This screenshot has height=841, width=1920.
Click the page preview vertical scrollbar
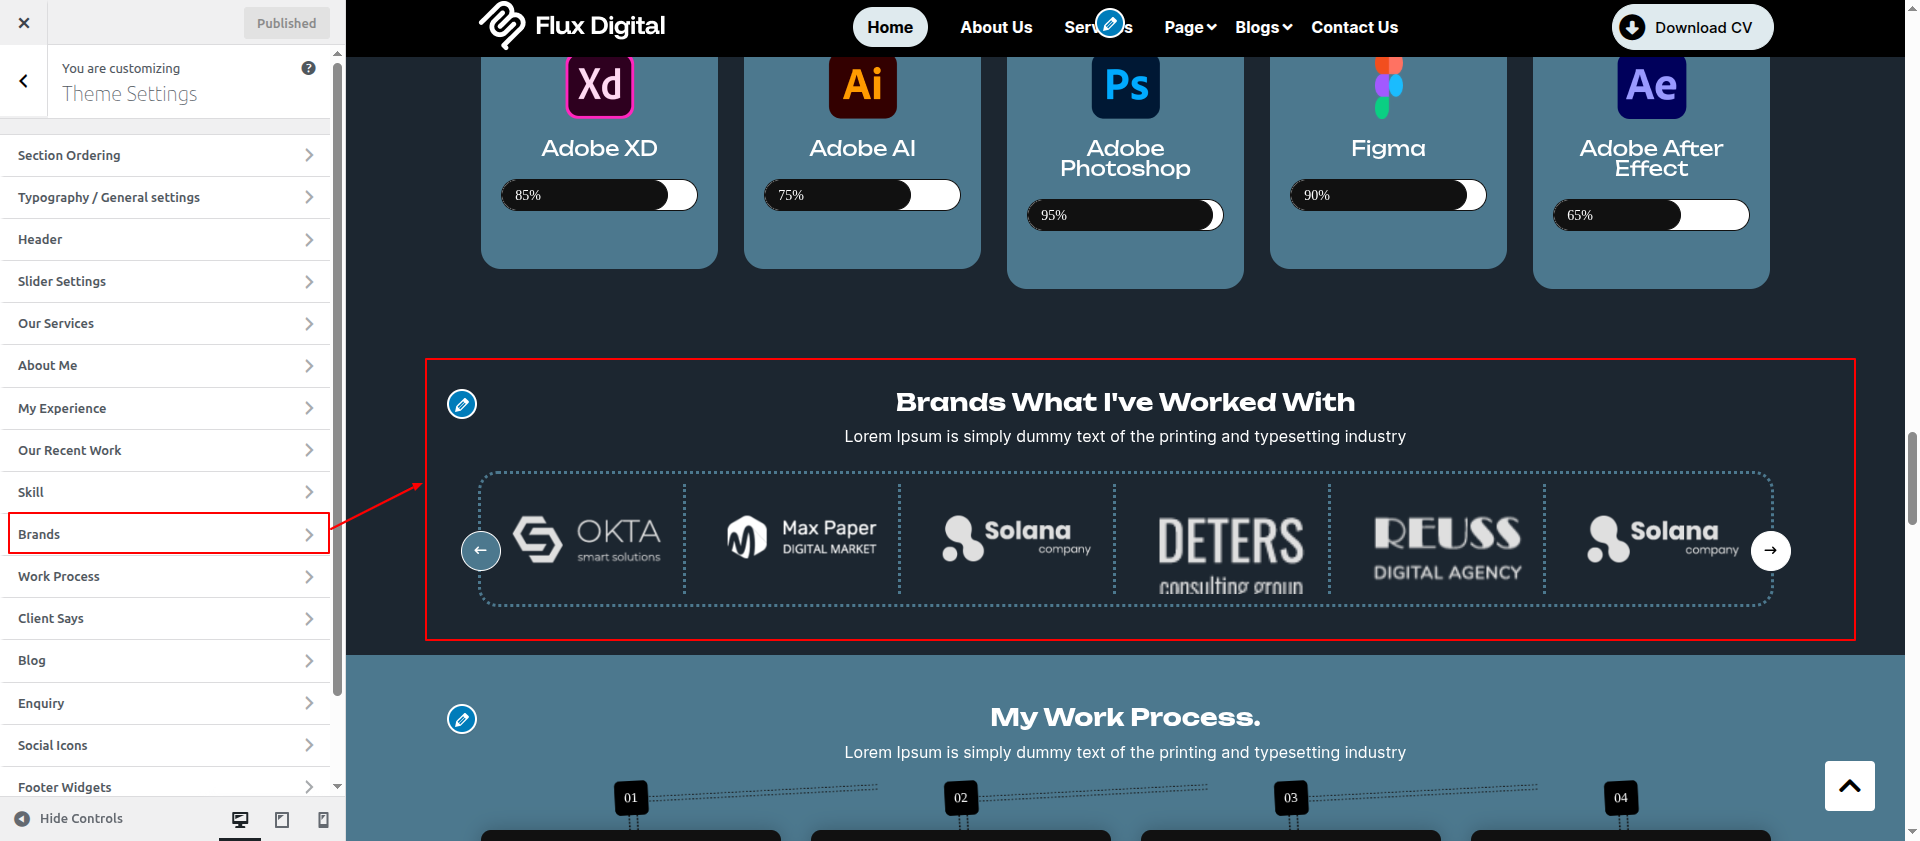click(x=1912, y=478)
